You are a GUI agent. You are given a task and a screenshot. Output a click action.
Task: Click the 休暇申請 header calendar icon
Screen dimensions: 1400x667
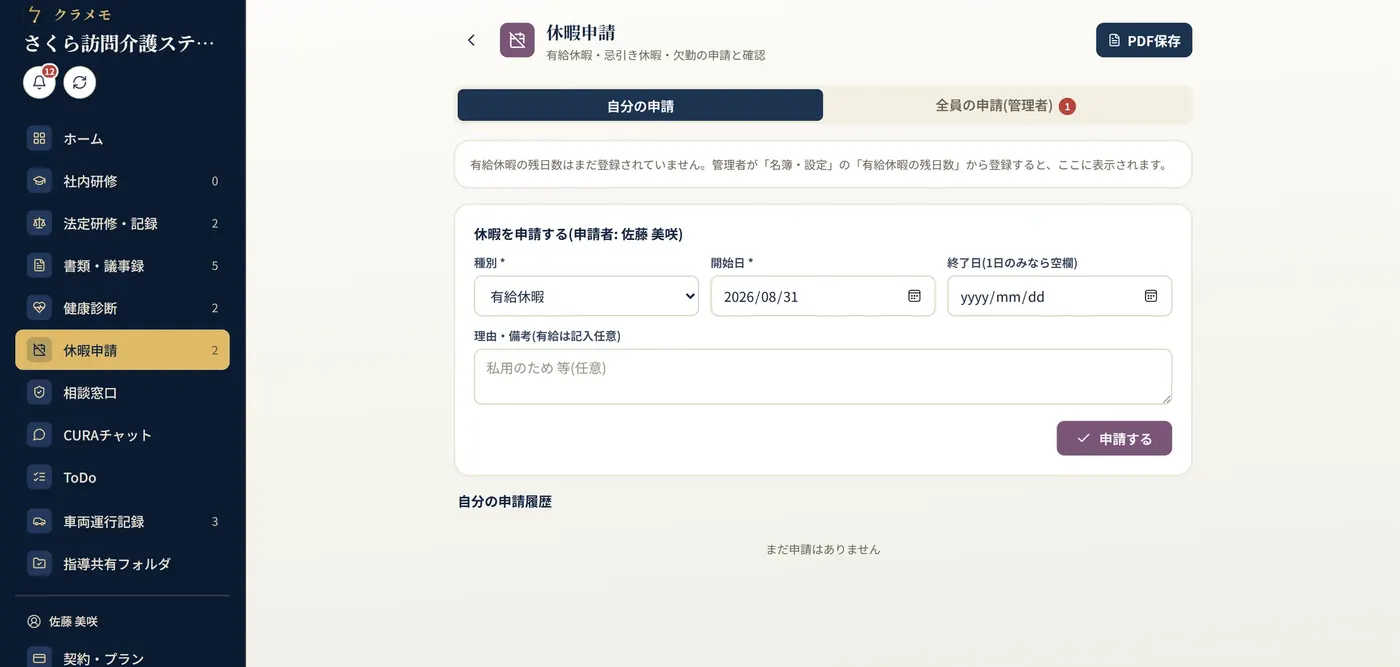[x=517, y=40]
